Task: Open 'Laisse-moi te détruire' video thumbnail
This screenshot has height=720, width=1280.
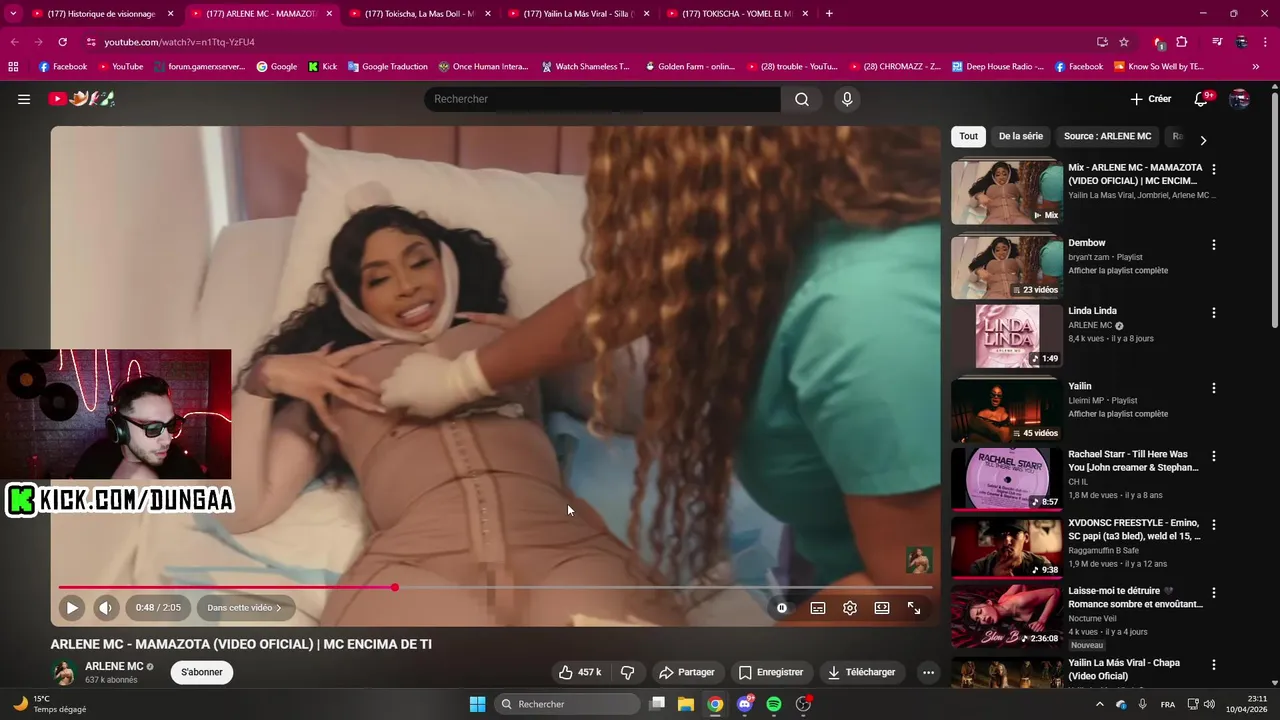Action: click(x=1007, y=617)
